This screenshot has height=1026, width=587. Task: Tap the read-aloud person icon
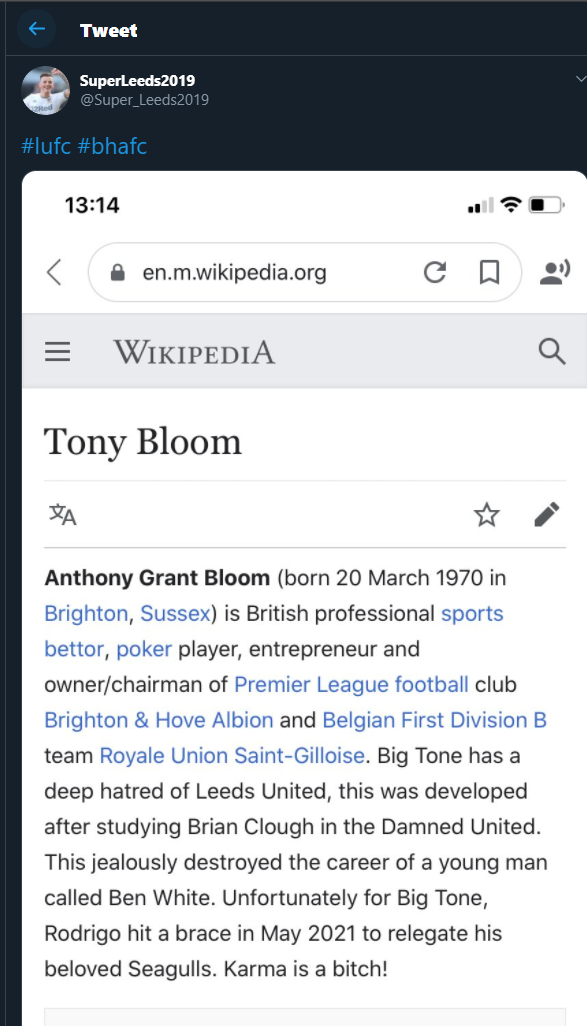[554, 272]
